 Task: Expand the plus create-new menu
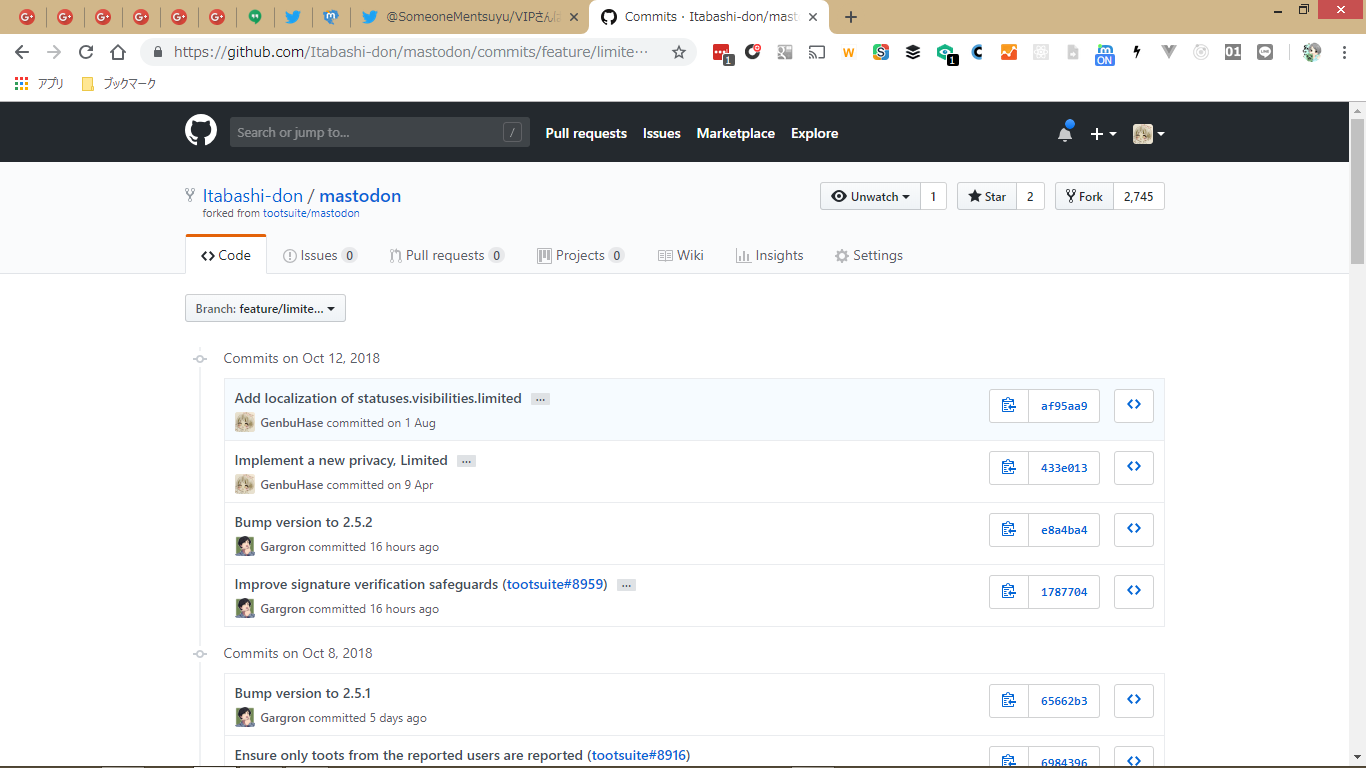click(1103, 134)
